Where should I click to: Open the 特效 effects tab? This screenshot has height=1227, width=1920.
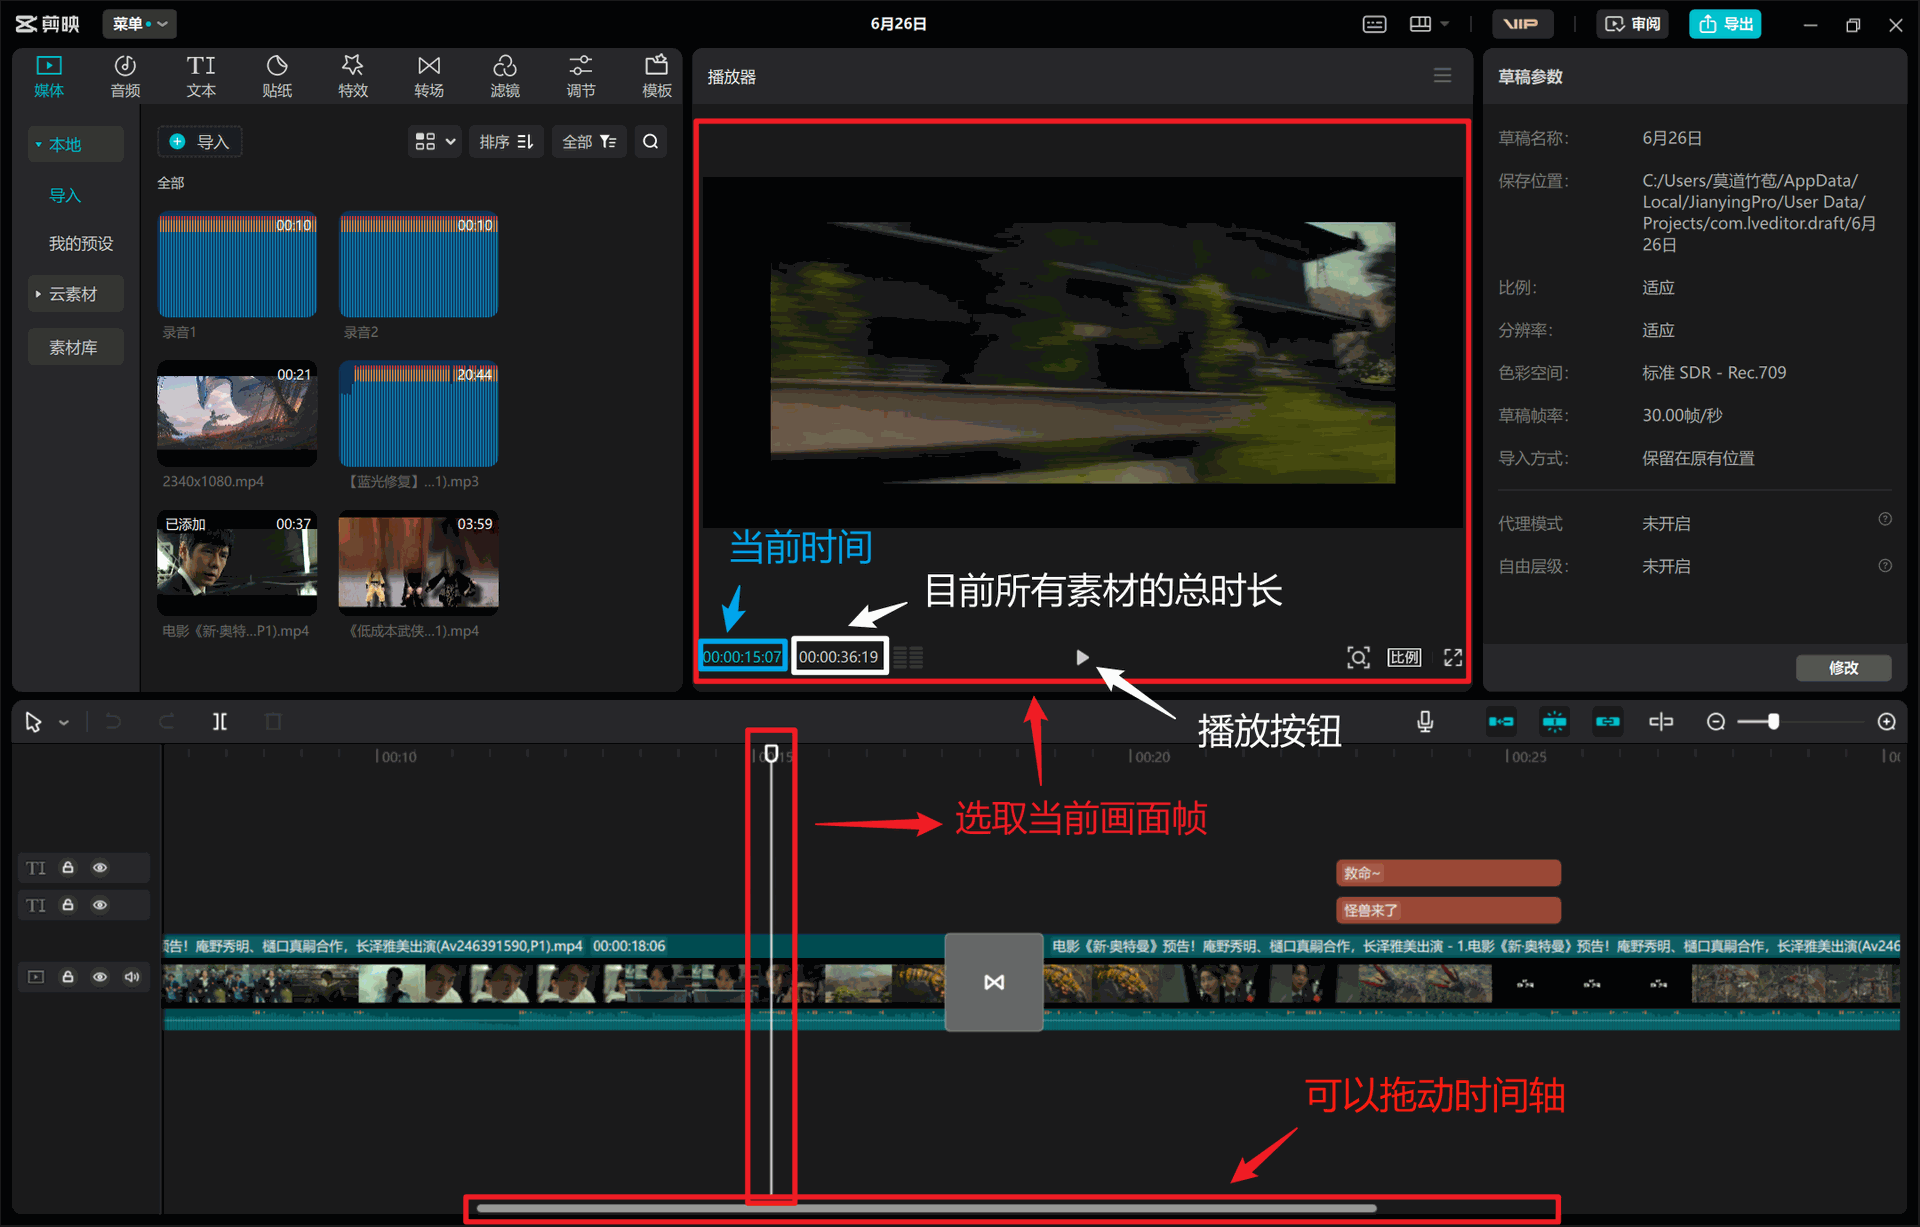[353, 76]
